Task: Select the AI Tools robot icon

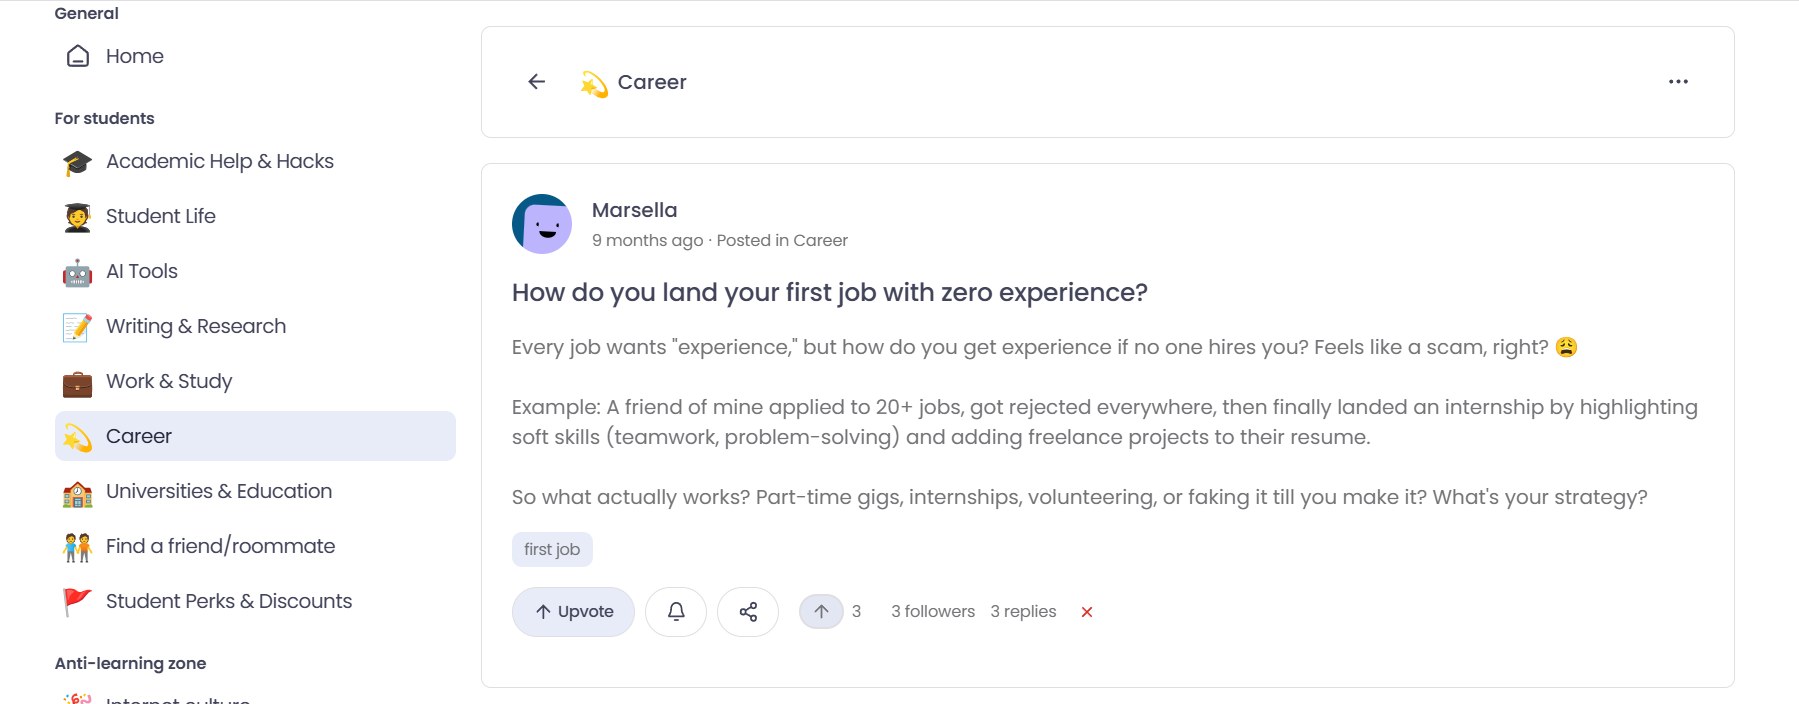Action: (75, 271)
